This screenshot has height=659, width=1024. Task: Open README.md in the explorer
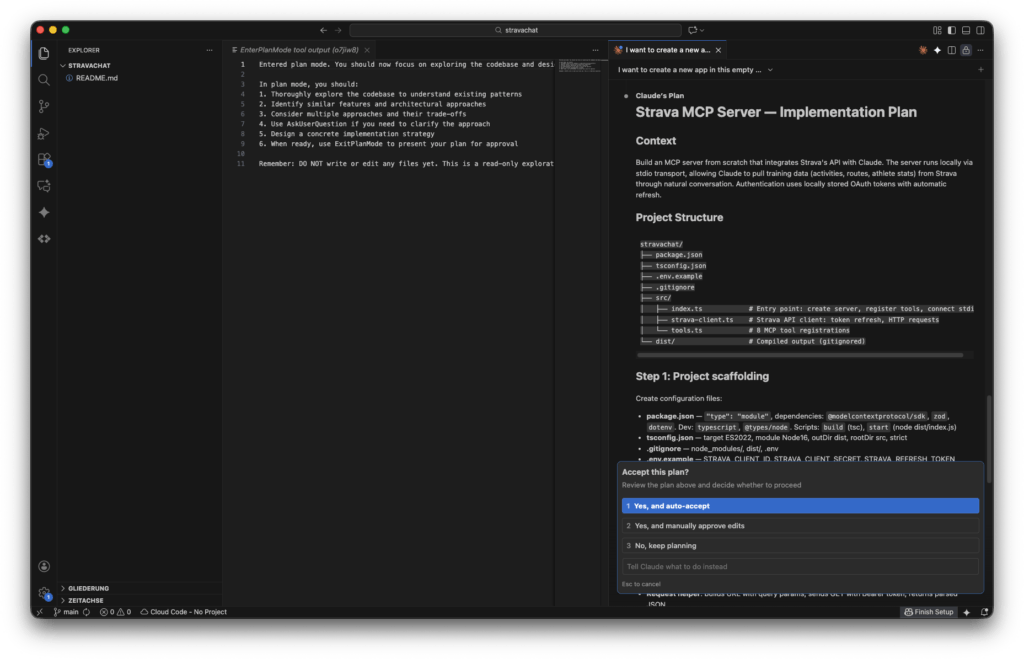pos(96,78)
